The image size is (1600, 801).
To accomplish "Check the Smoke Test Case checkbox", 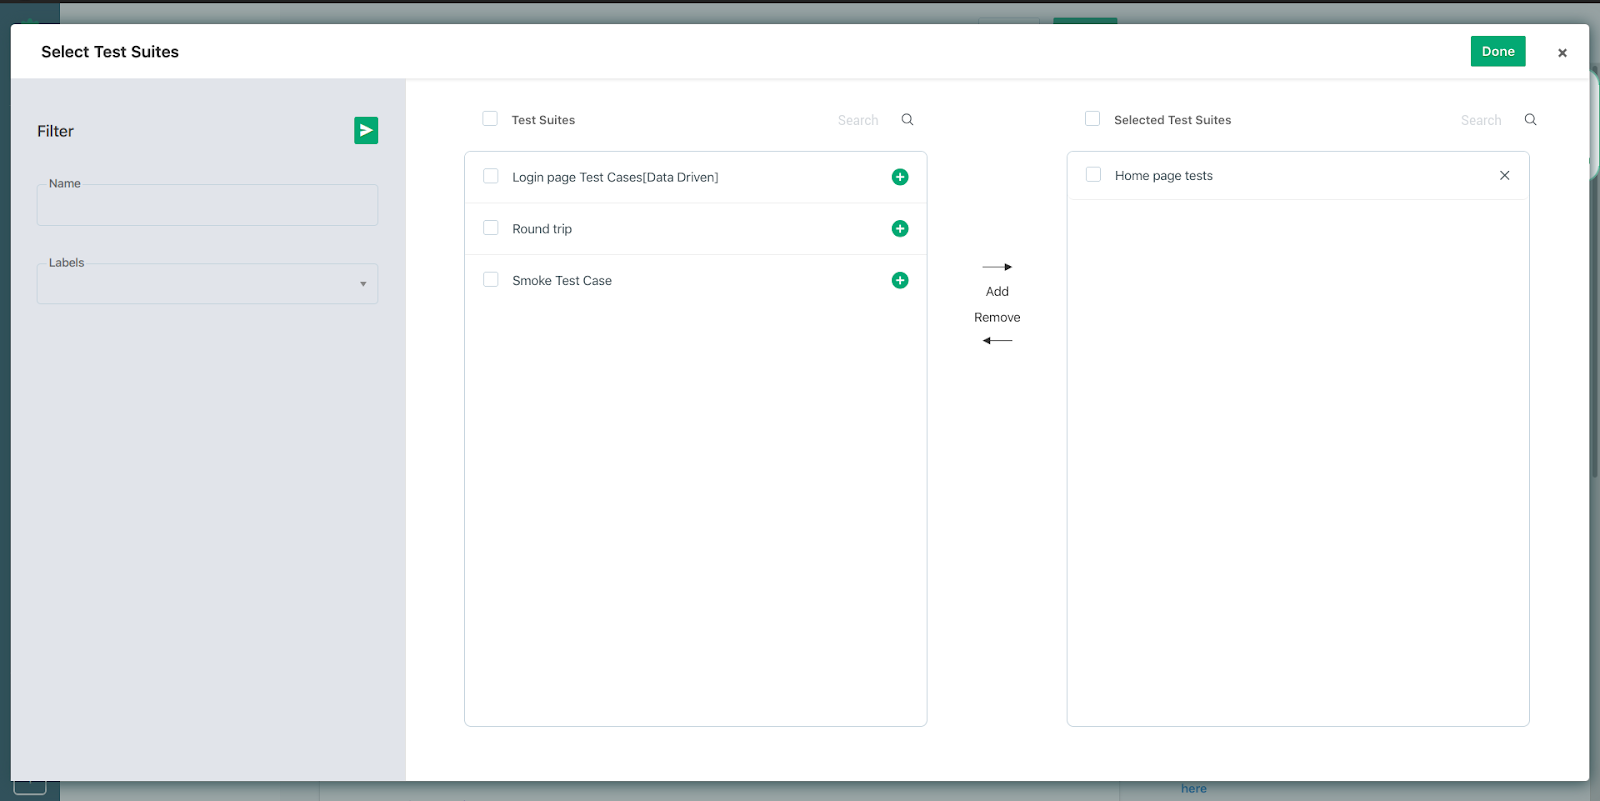I will click(x=491, y=280).
